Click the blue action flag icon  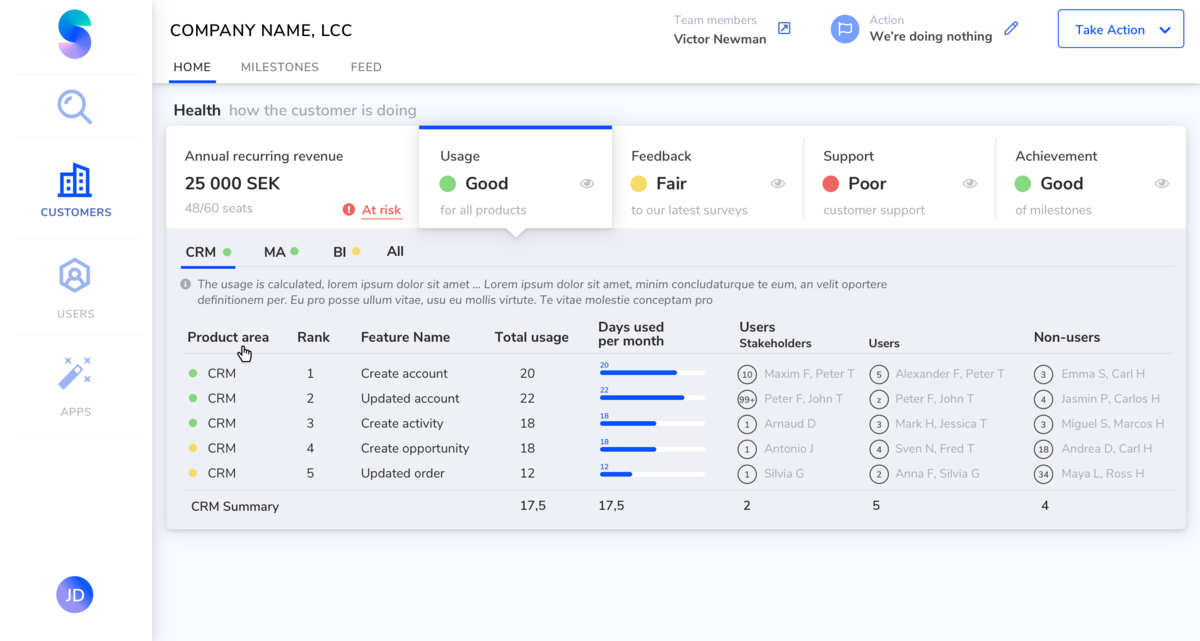[x=845, y=29]
